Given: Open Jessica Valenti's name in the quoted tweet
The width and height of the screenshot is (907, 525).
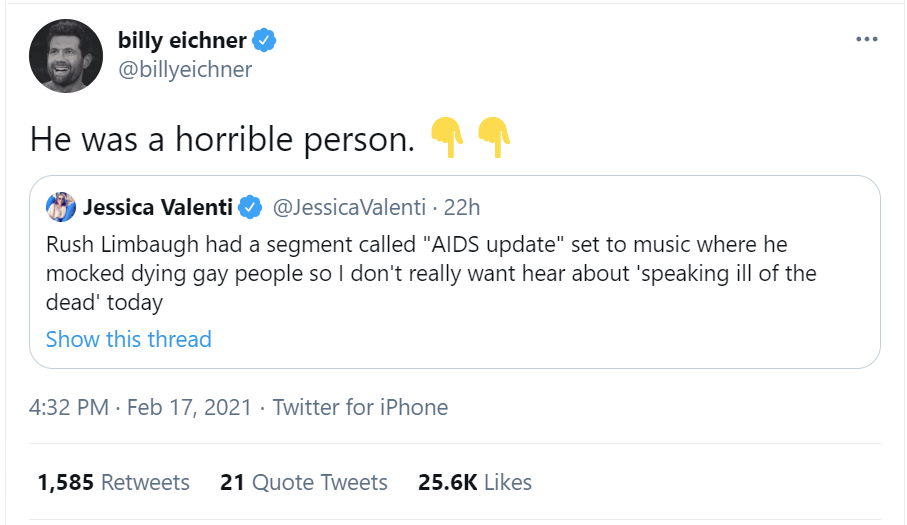Looking at the screenshot, I should [158, 207].
